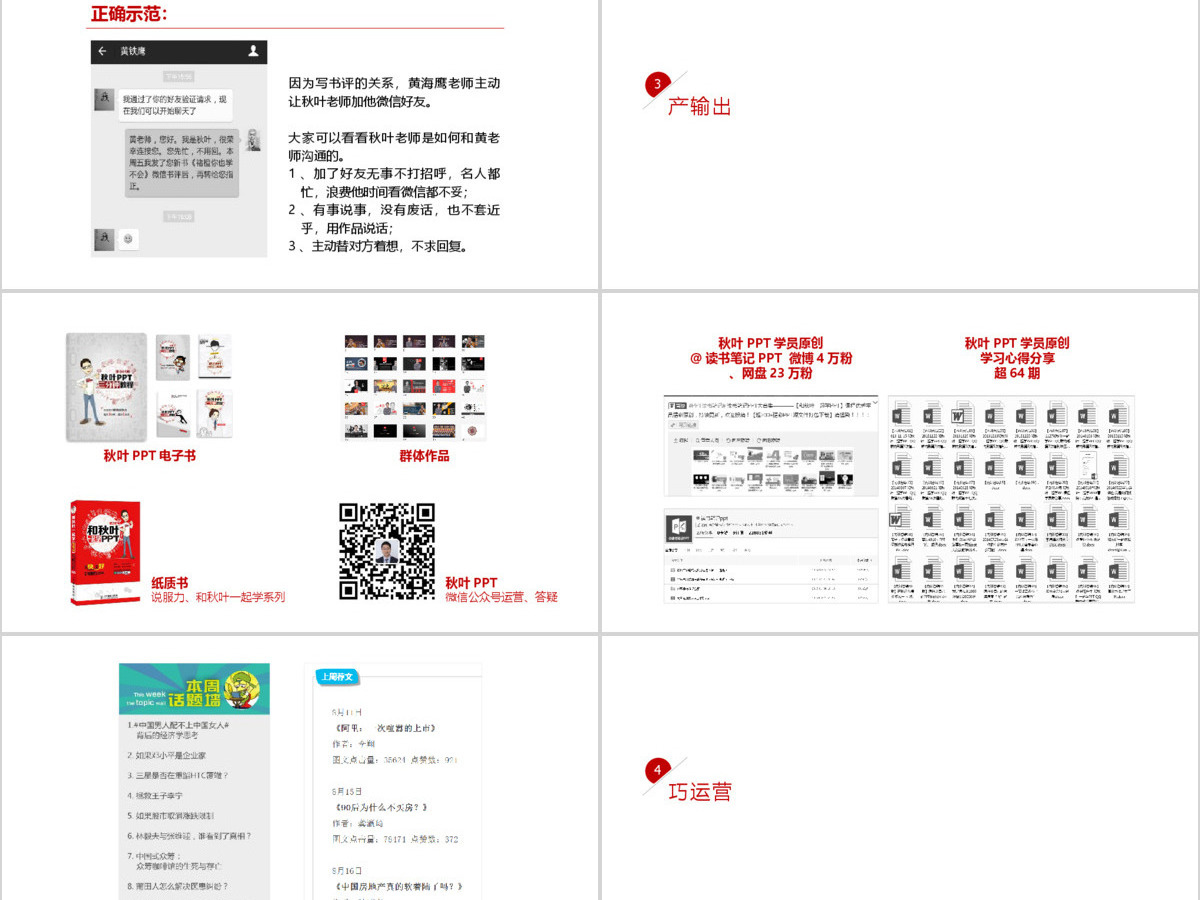The width and height of the screenshot is (1200, 900).
Task: Click the Weibo post screenshot with PPT thumbnails
Action: click(771, 445)
